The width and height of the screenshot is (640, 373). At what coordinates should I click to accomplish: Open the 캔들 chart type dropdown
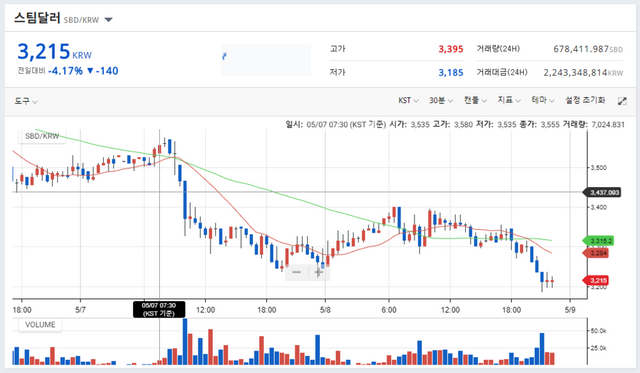click(x=475, y=100)
